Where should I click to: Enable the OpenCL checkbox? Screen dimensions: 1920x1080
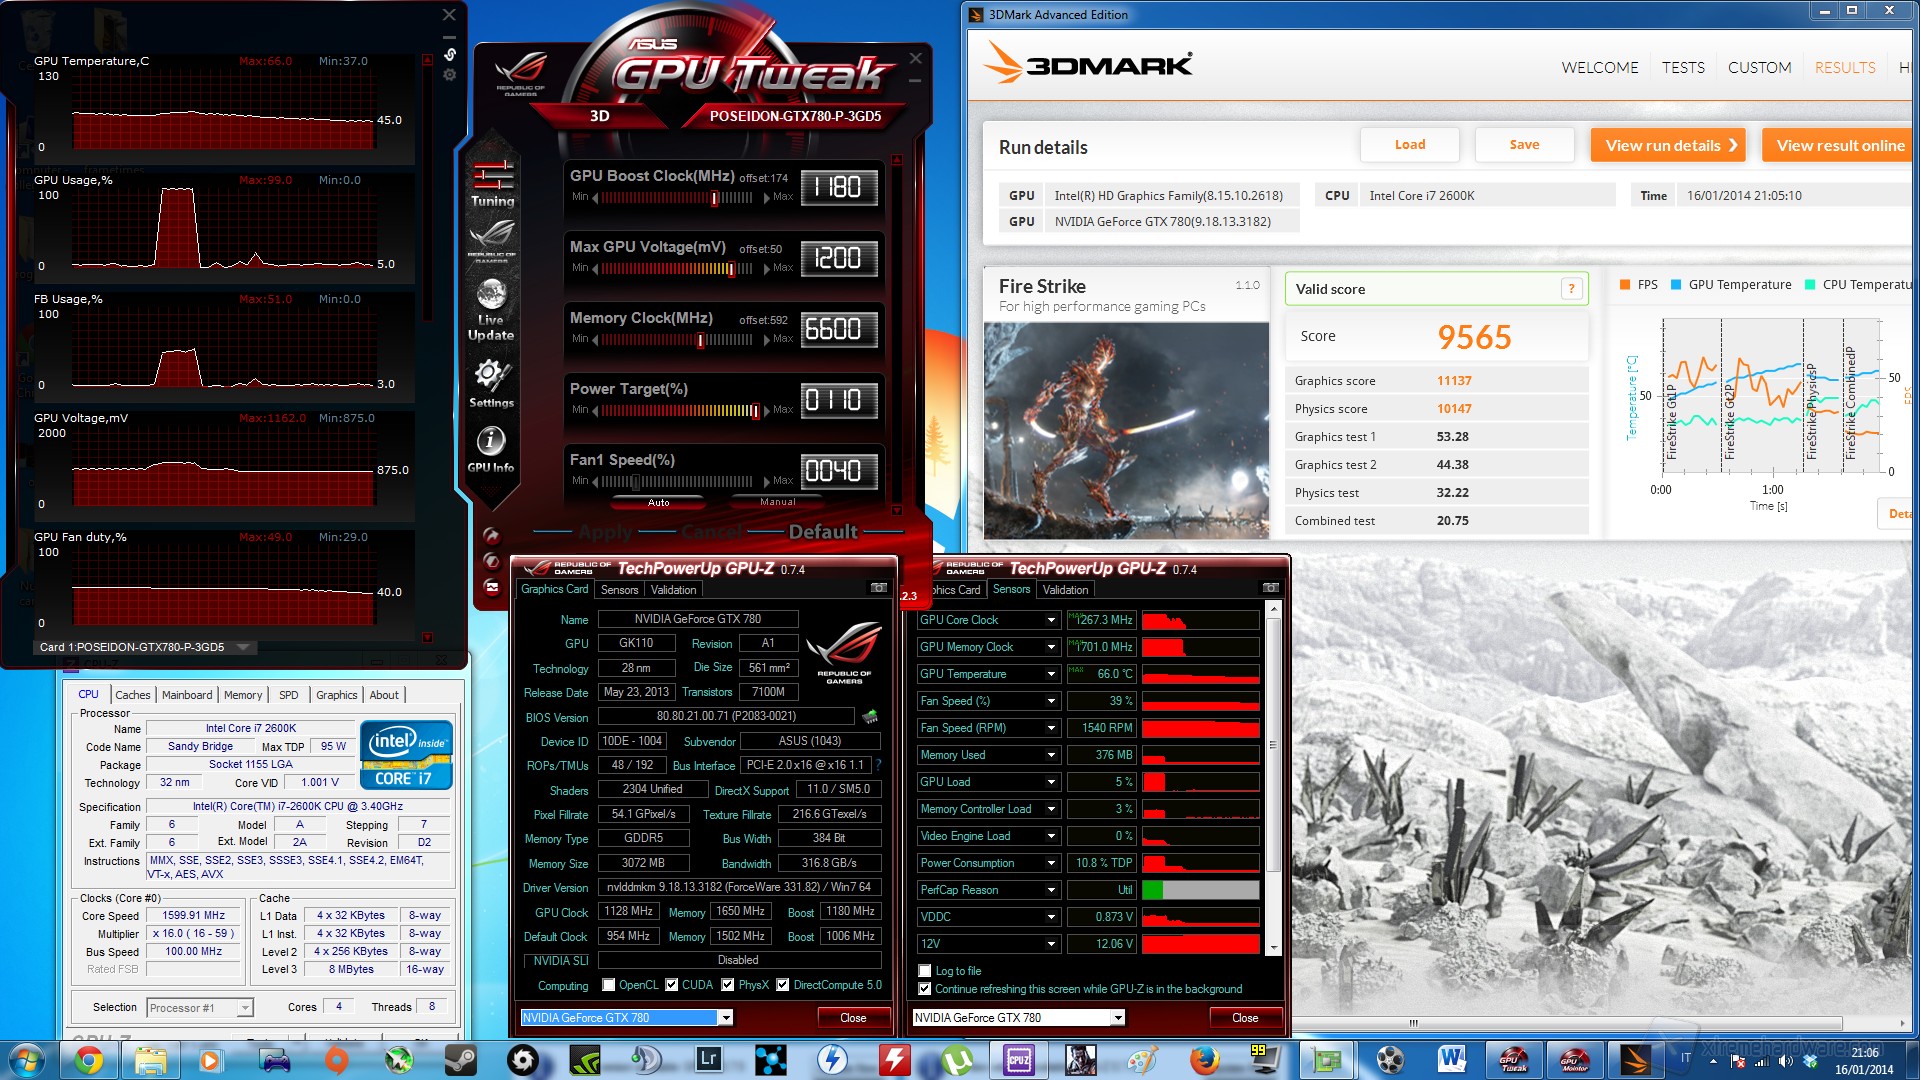coord(608,985)
